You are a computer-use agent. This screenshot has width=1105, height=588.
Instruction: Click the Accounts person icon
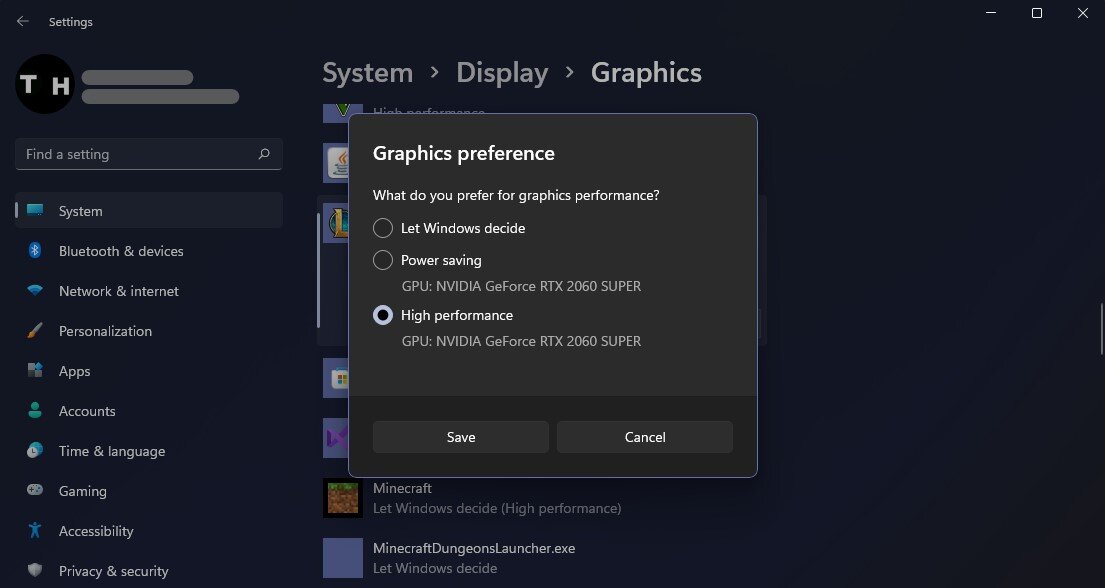[x=35, y=410]
